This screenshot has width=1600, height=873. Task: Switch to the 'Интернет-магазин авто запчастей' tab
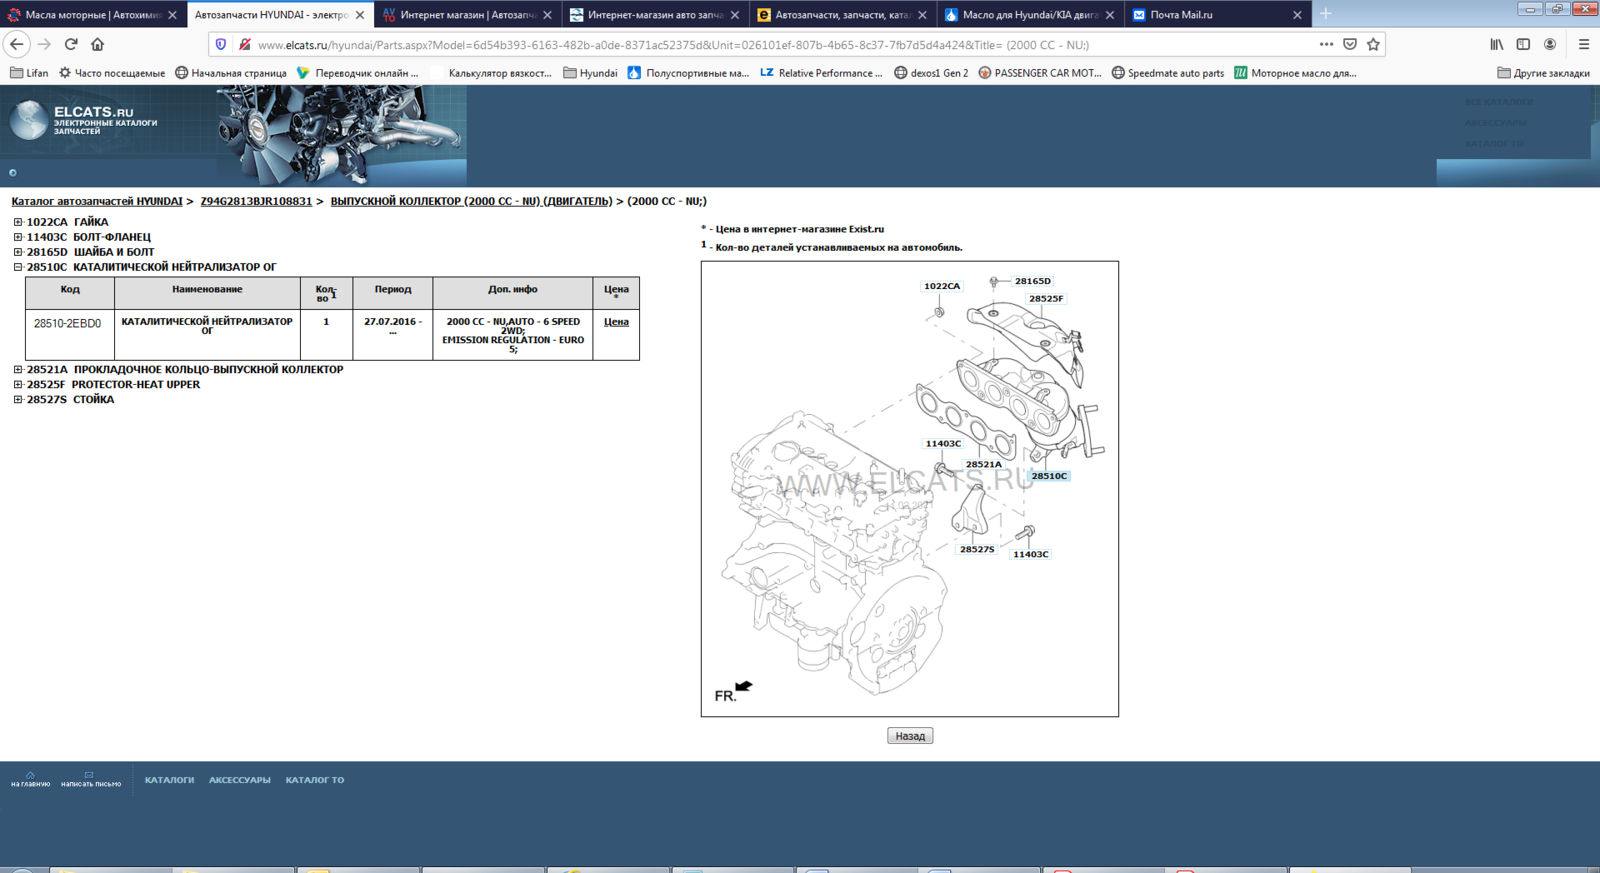pos(655,15)
